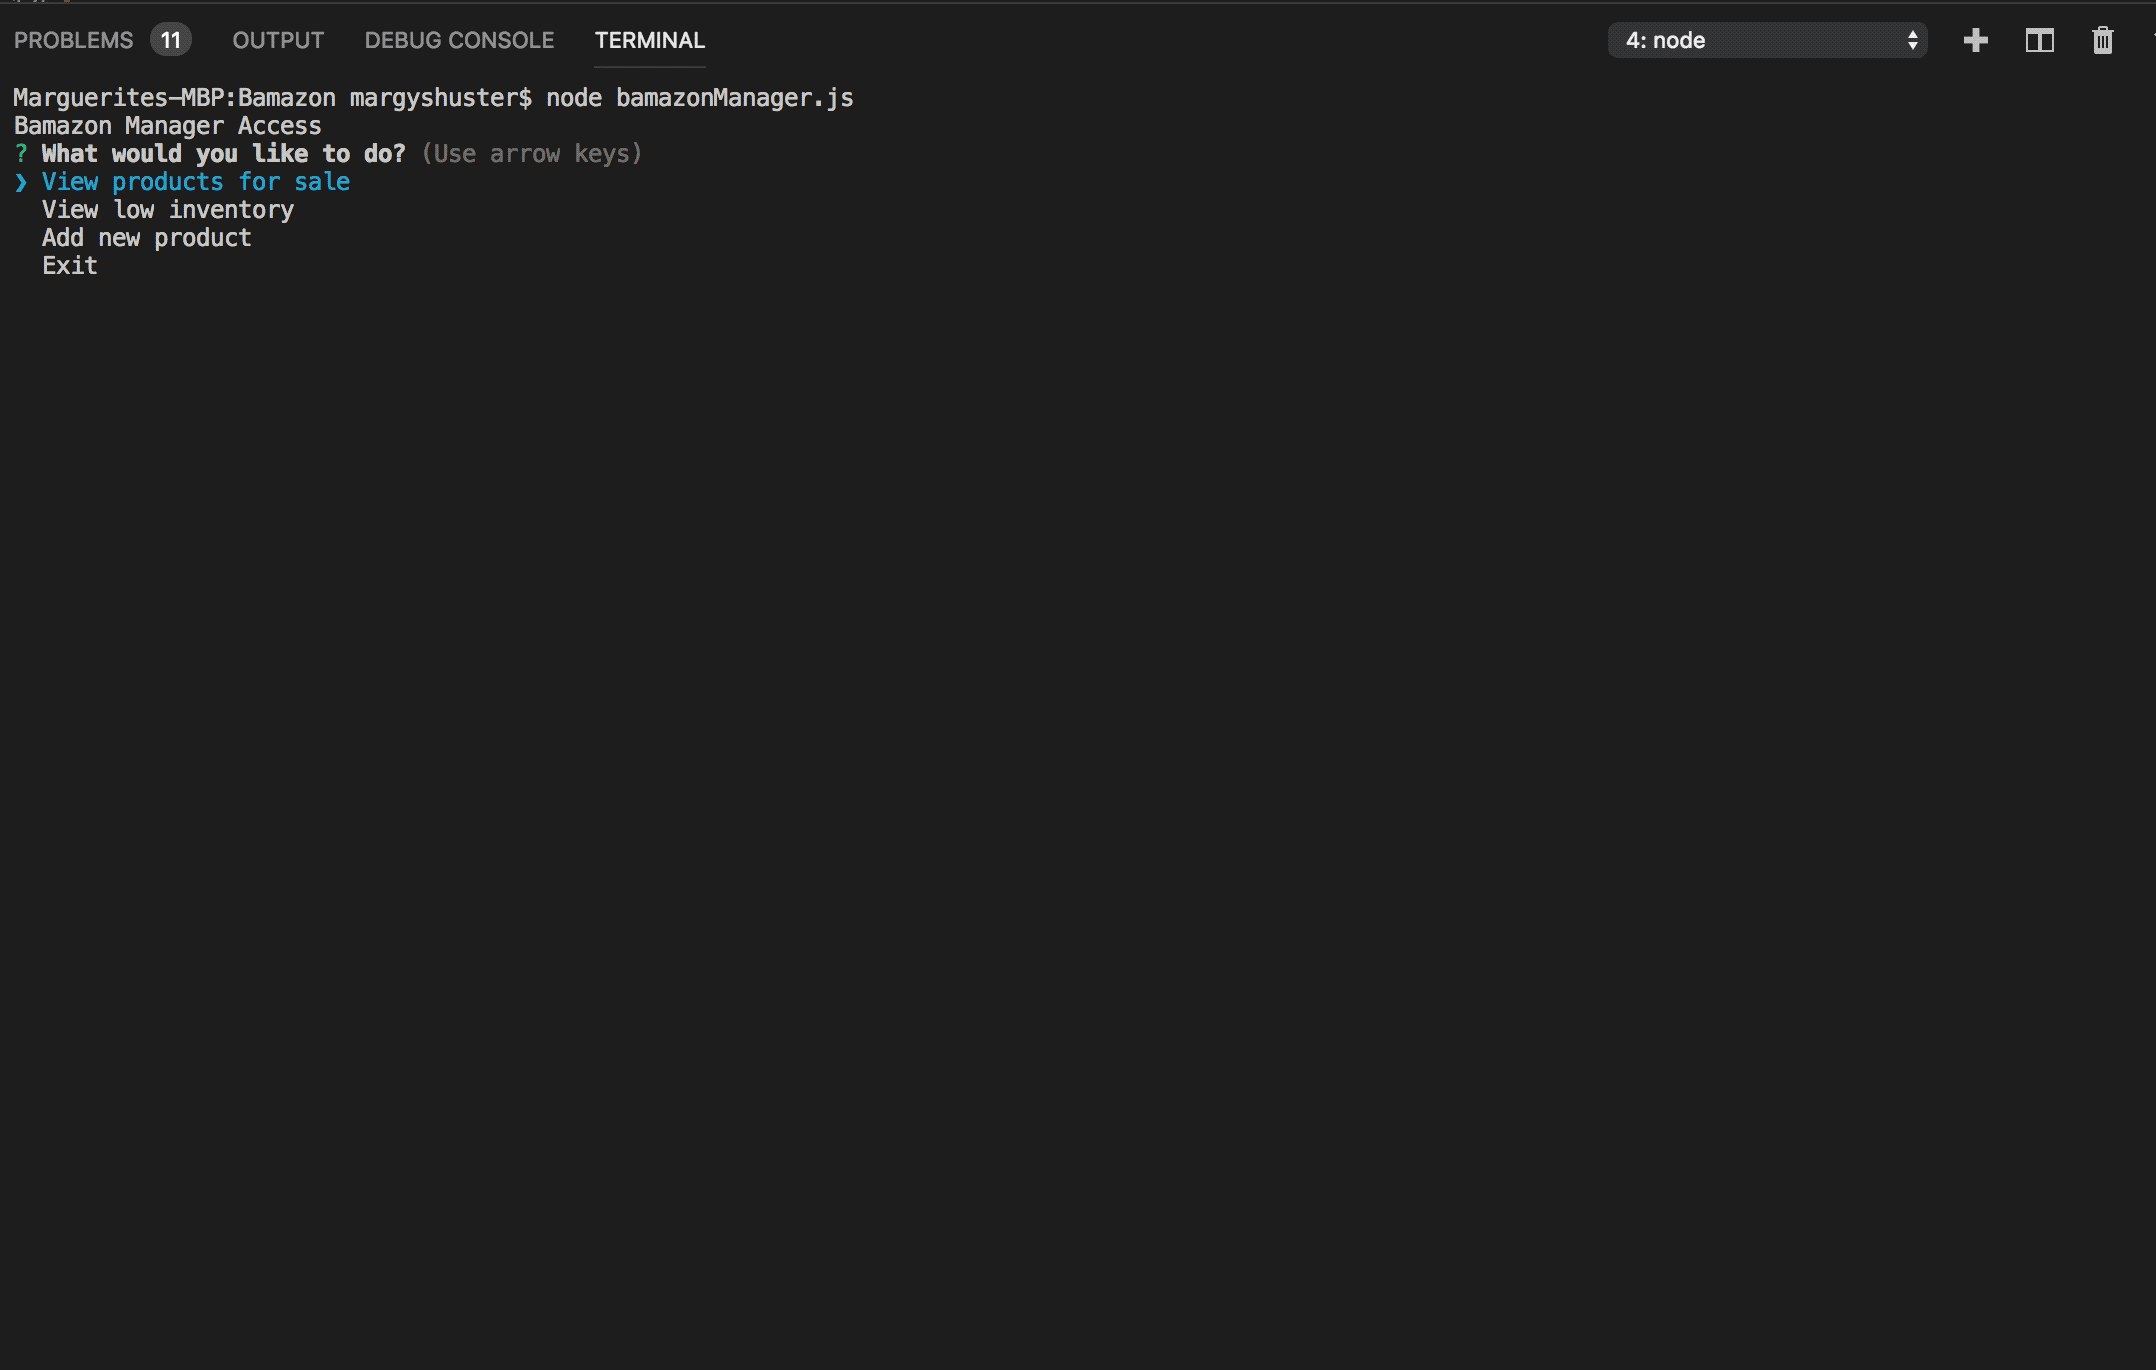Click the 'Bamazon Manager Access' output line
Screen dimensions: 2156x1370
tap(167, 126)
